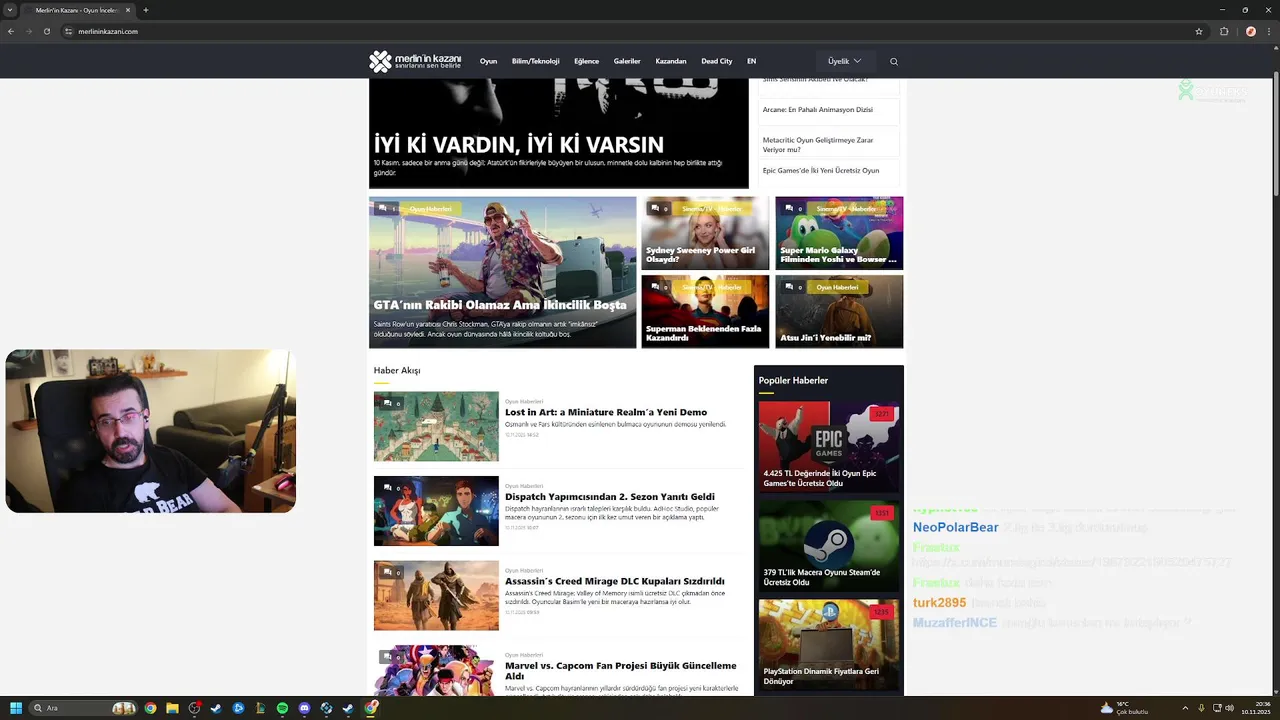
Task: Open the Dead City menu item
Action: point(717,61)
